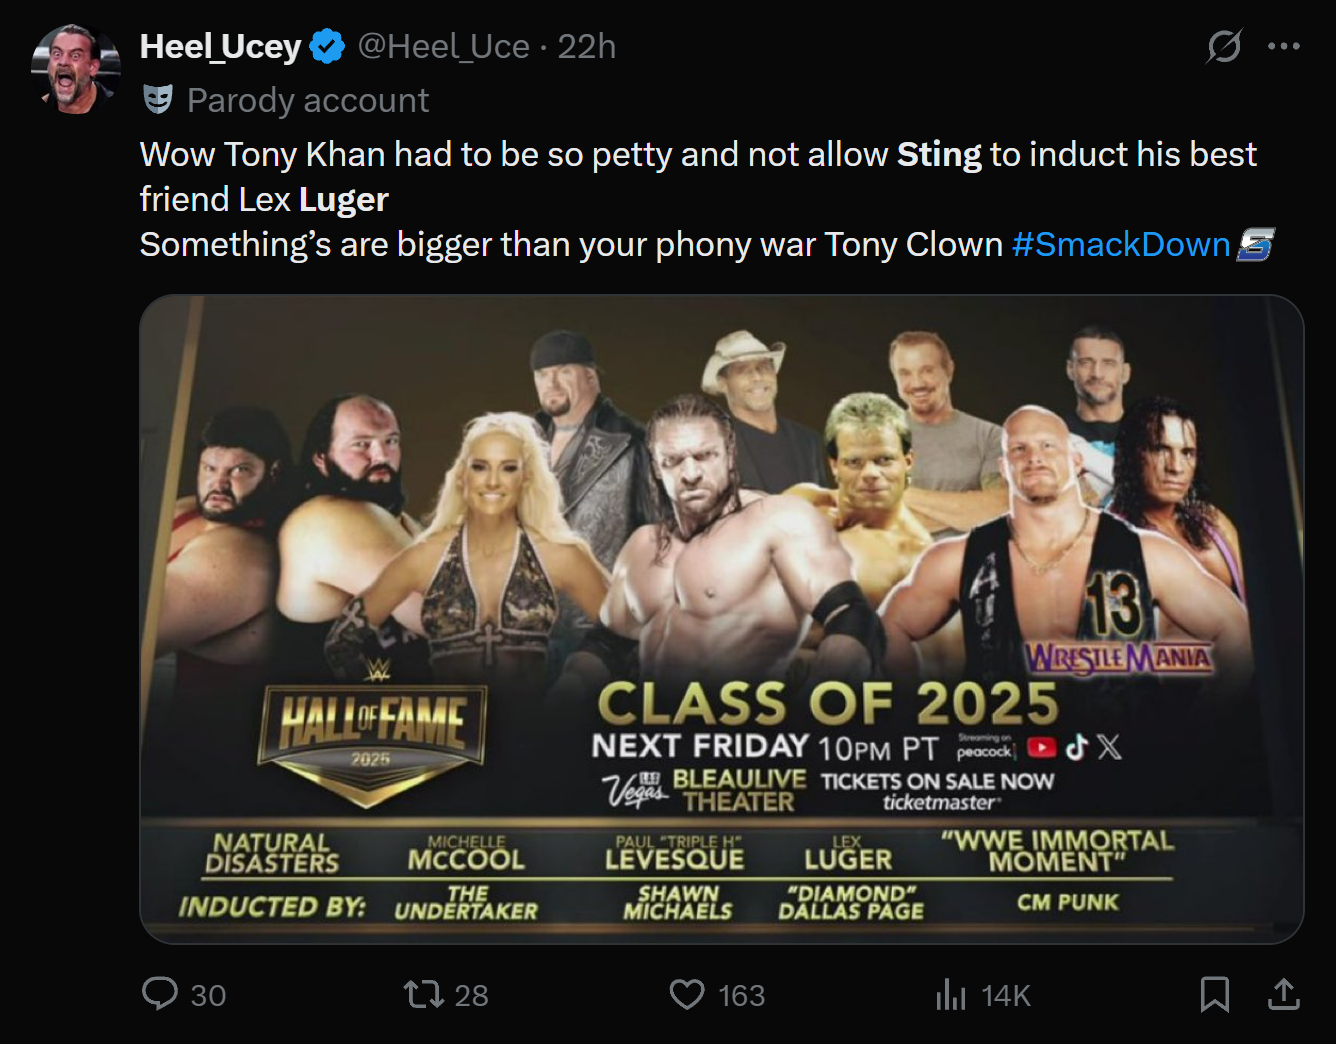Image resolution: width=1336 pixels, height=1044 pixels.
Task: Like the post with the heart icon
Action: pos(687,994)
